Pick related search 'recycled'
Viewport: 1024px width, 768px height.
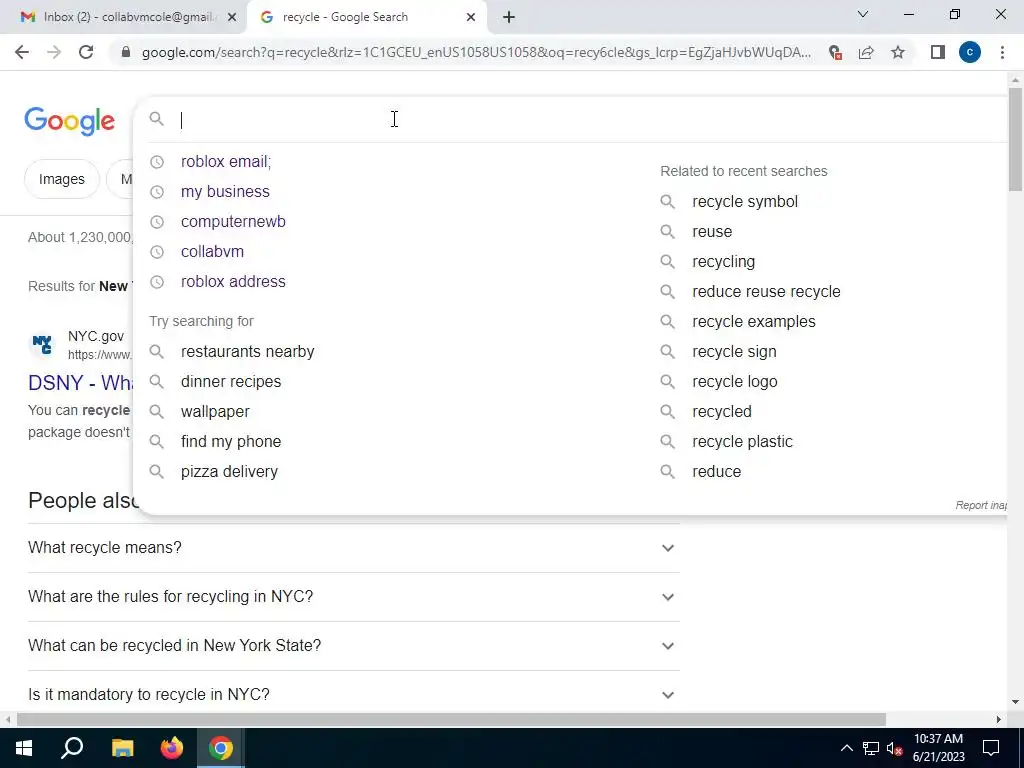(x=722, y=412)
